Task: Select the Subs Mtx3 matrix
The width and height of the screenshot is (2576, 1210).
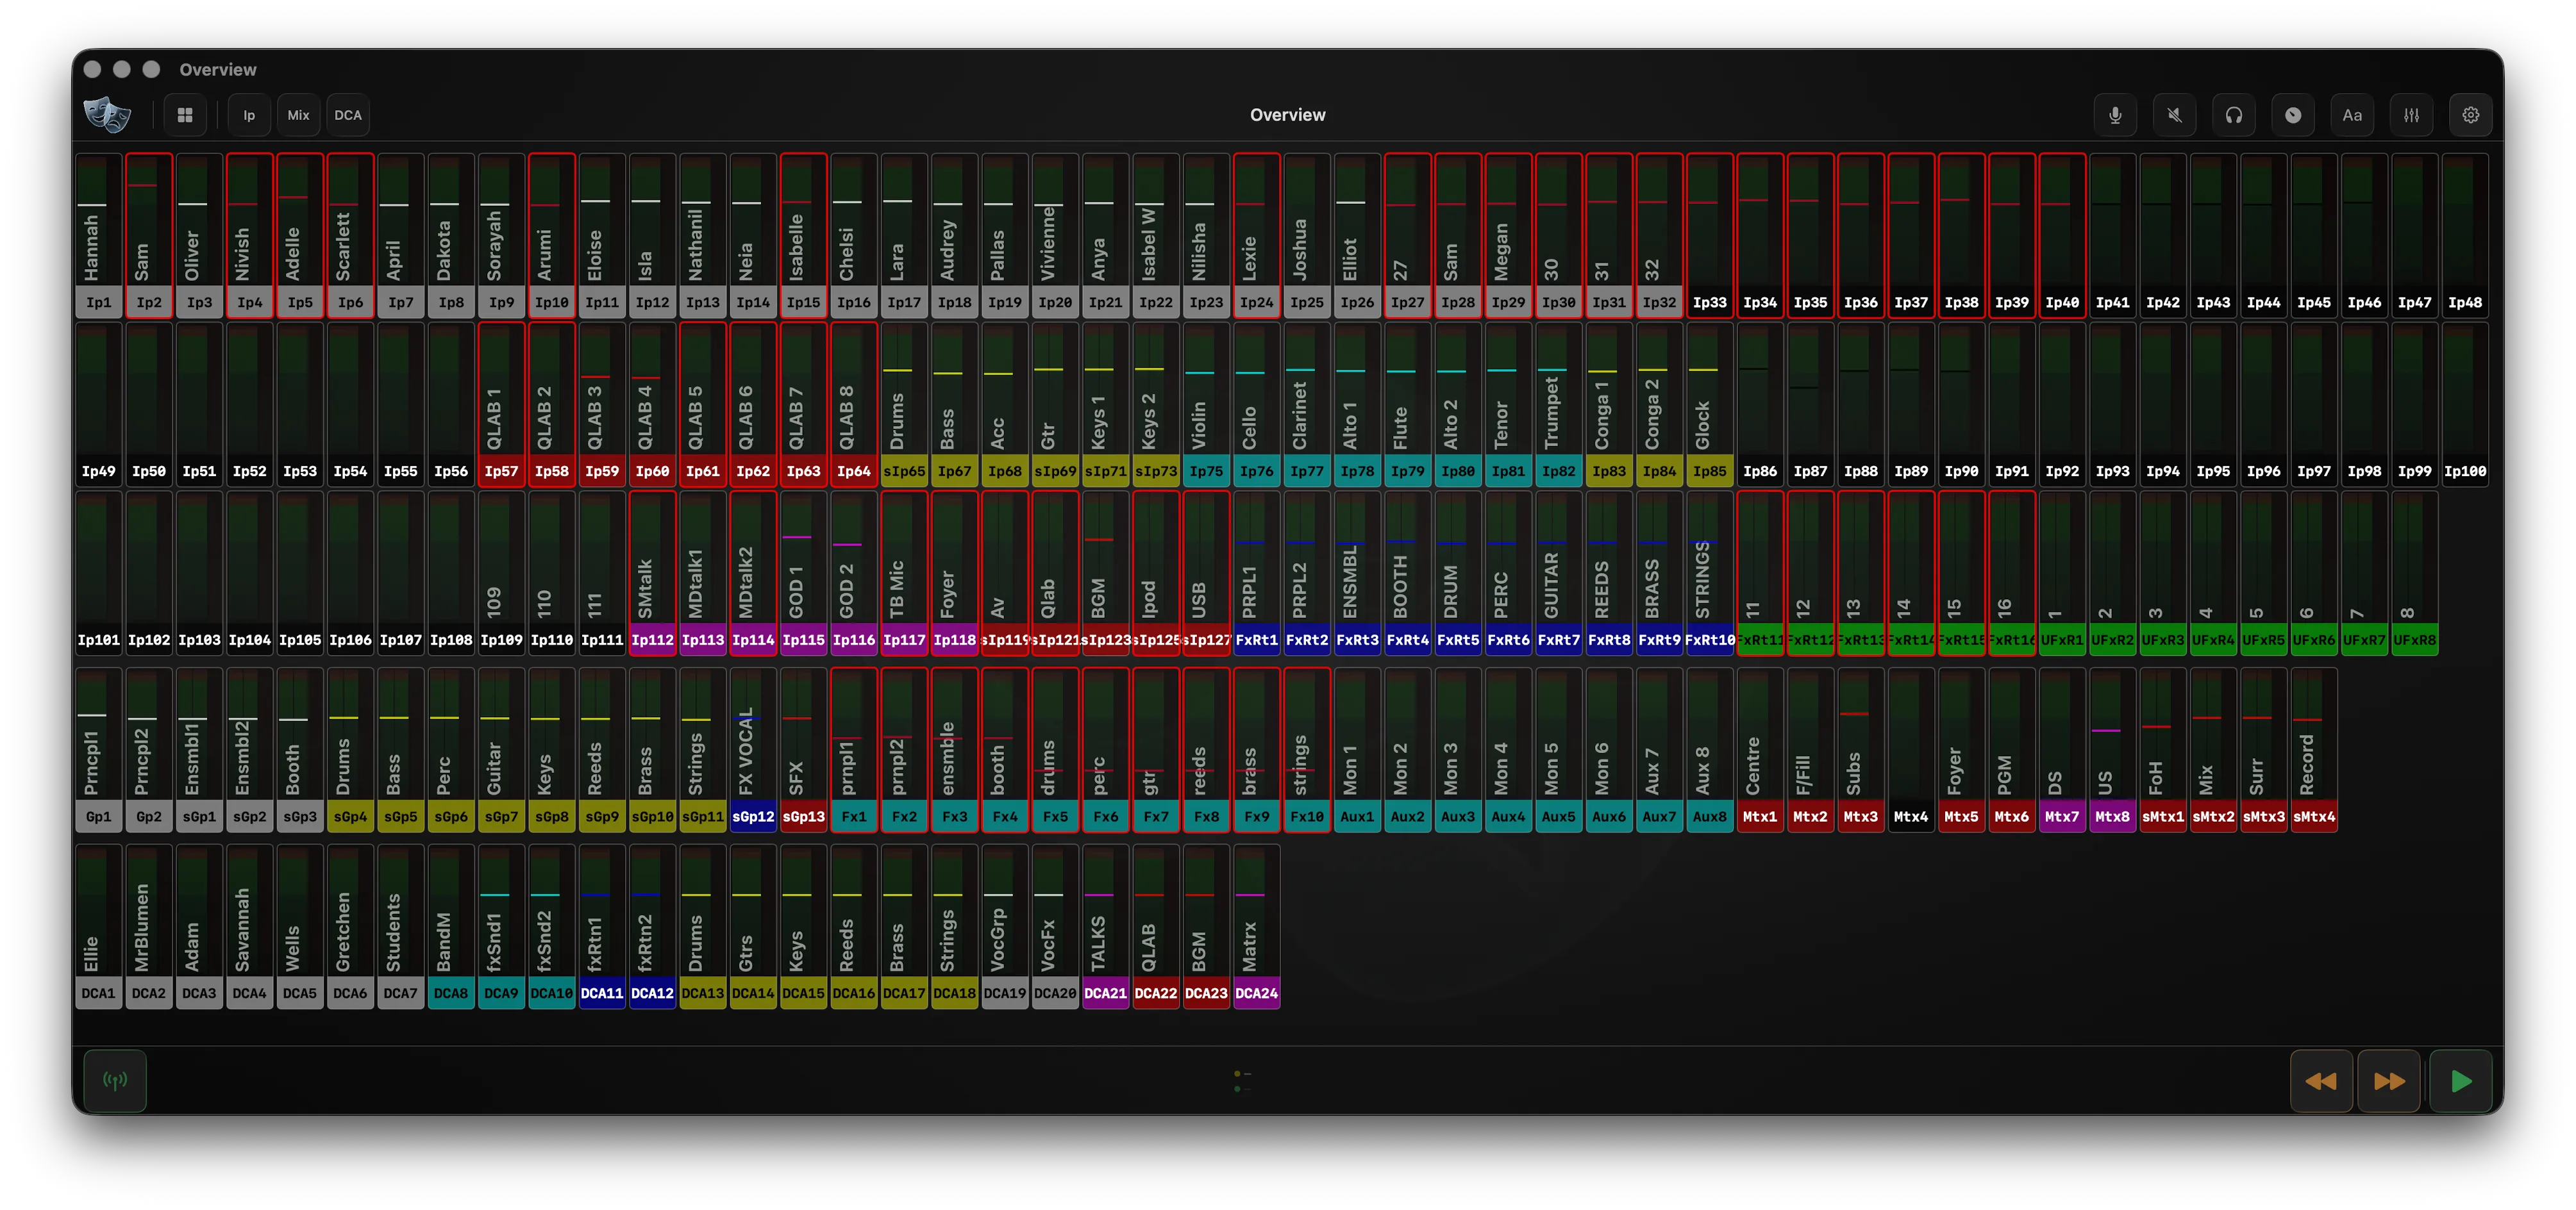Action: [1860, 749]
